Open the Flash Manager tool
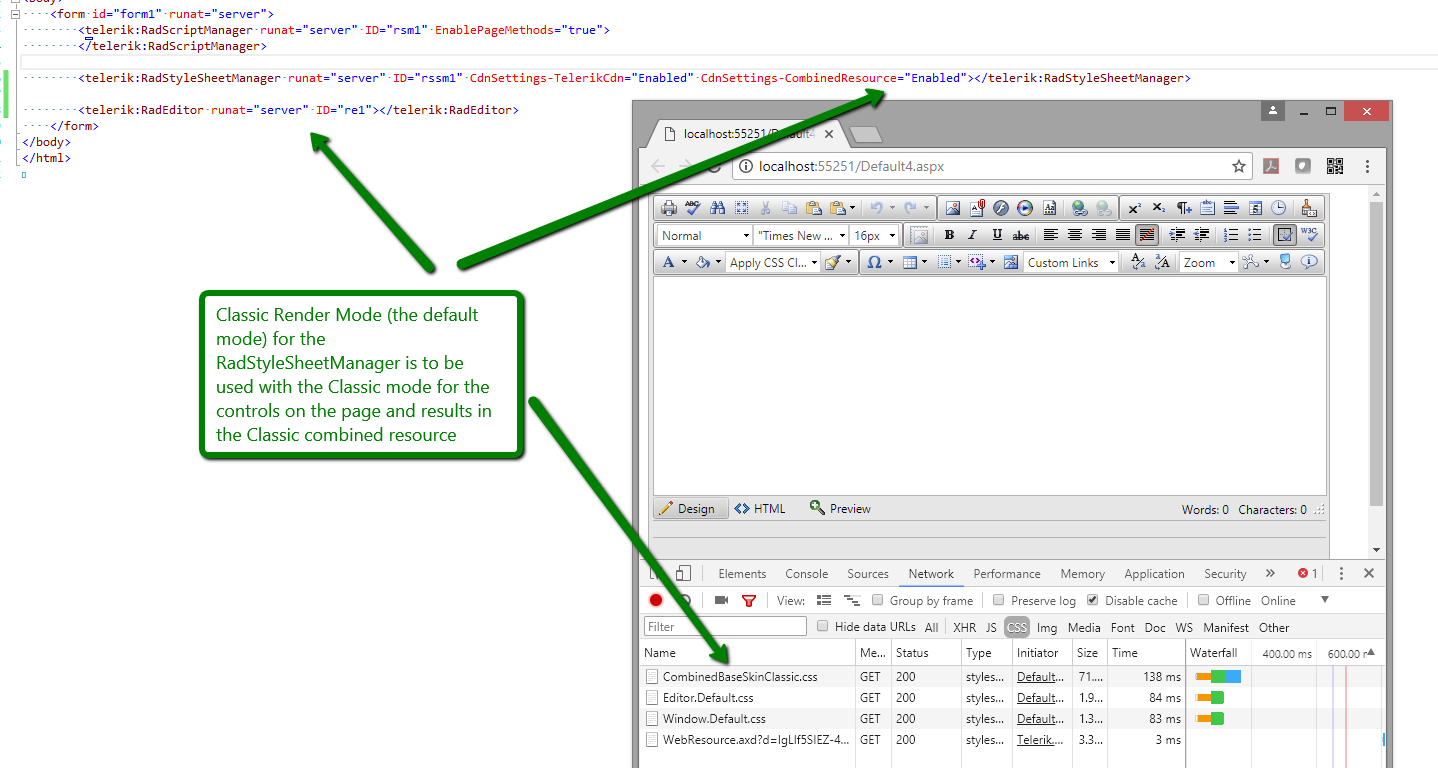Viewport: 1438px width, 768px height. (1000, 208)
